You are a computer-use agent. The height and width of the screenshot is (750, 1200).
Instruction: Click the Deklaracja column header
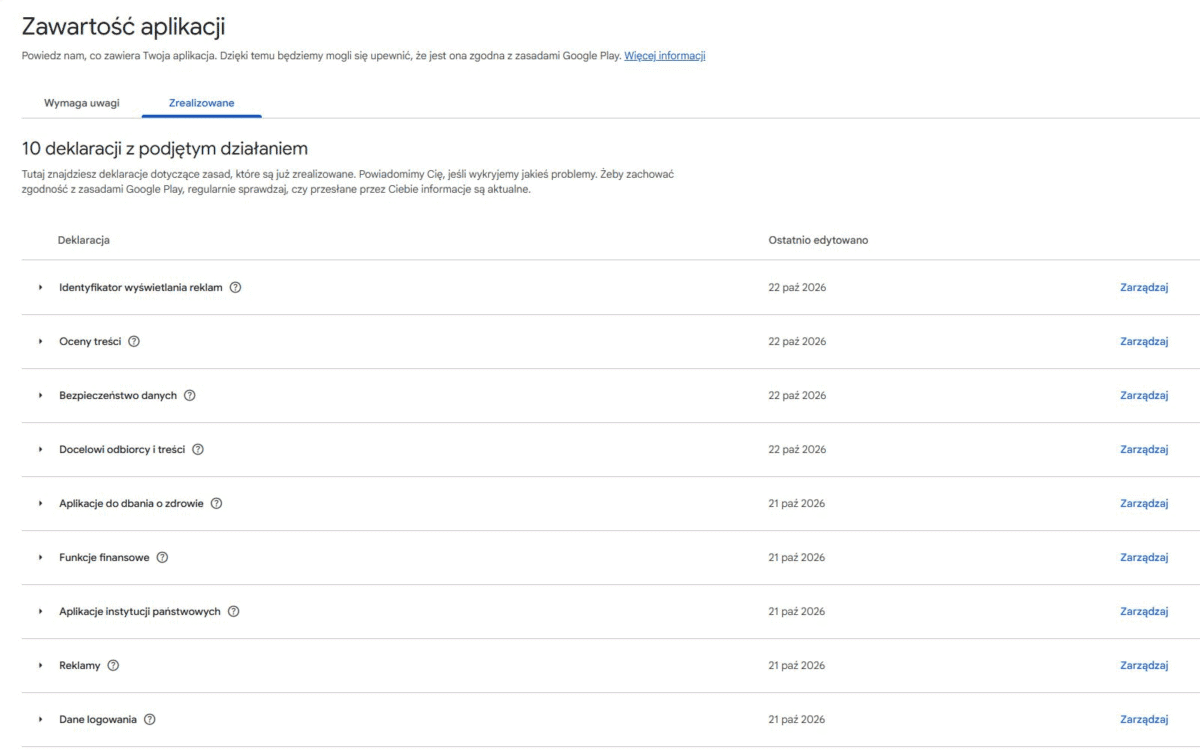[84, 240]
